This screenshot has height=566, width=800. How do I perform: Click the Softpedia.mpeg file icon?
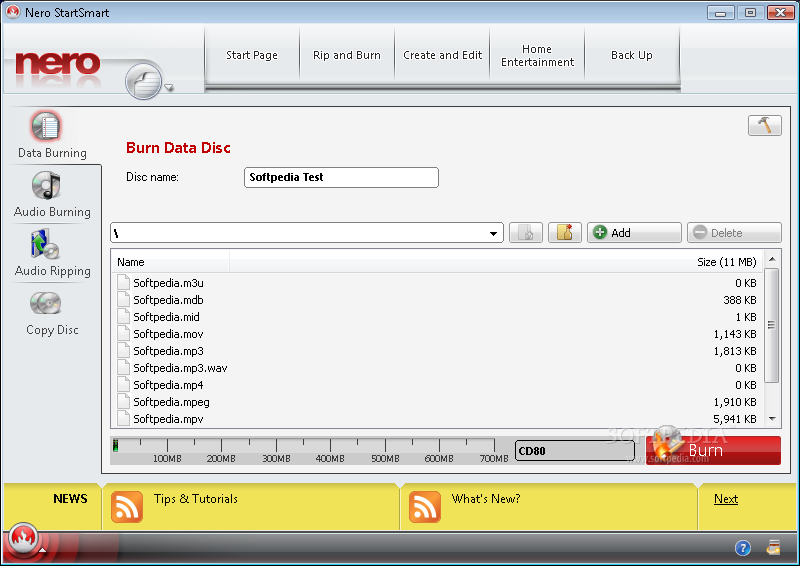(123, 402)
